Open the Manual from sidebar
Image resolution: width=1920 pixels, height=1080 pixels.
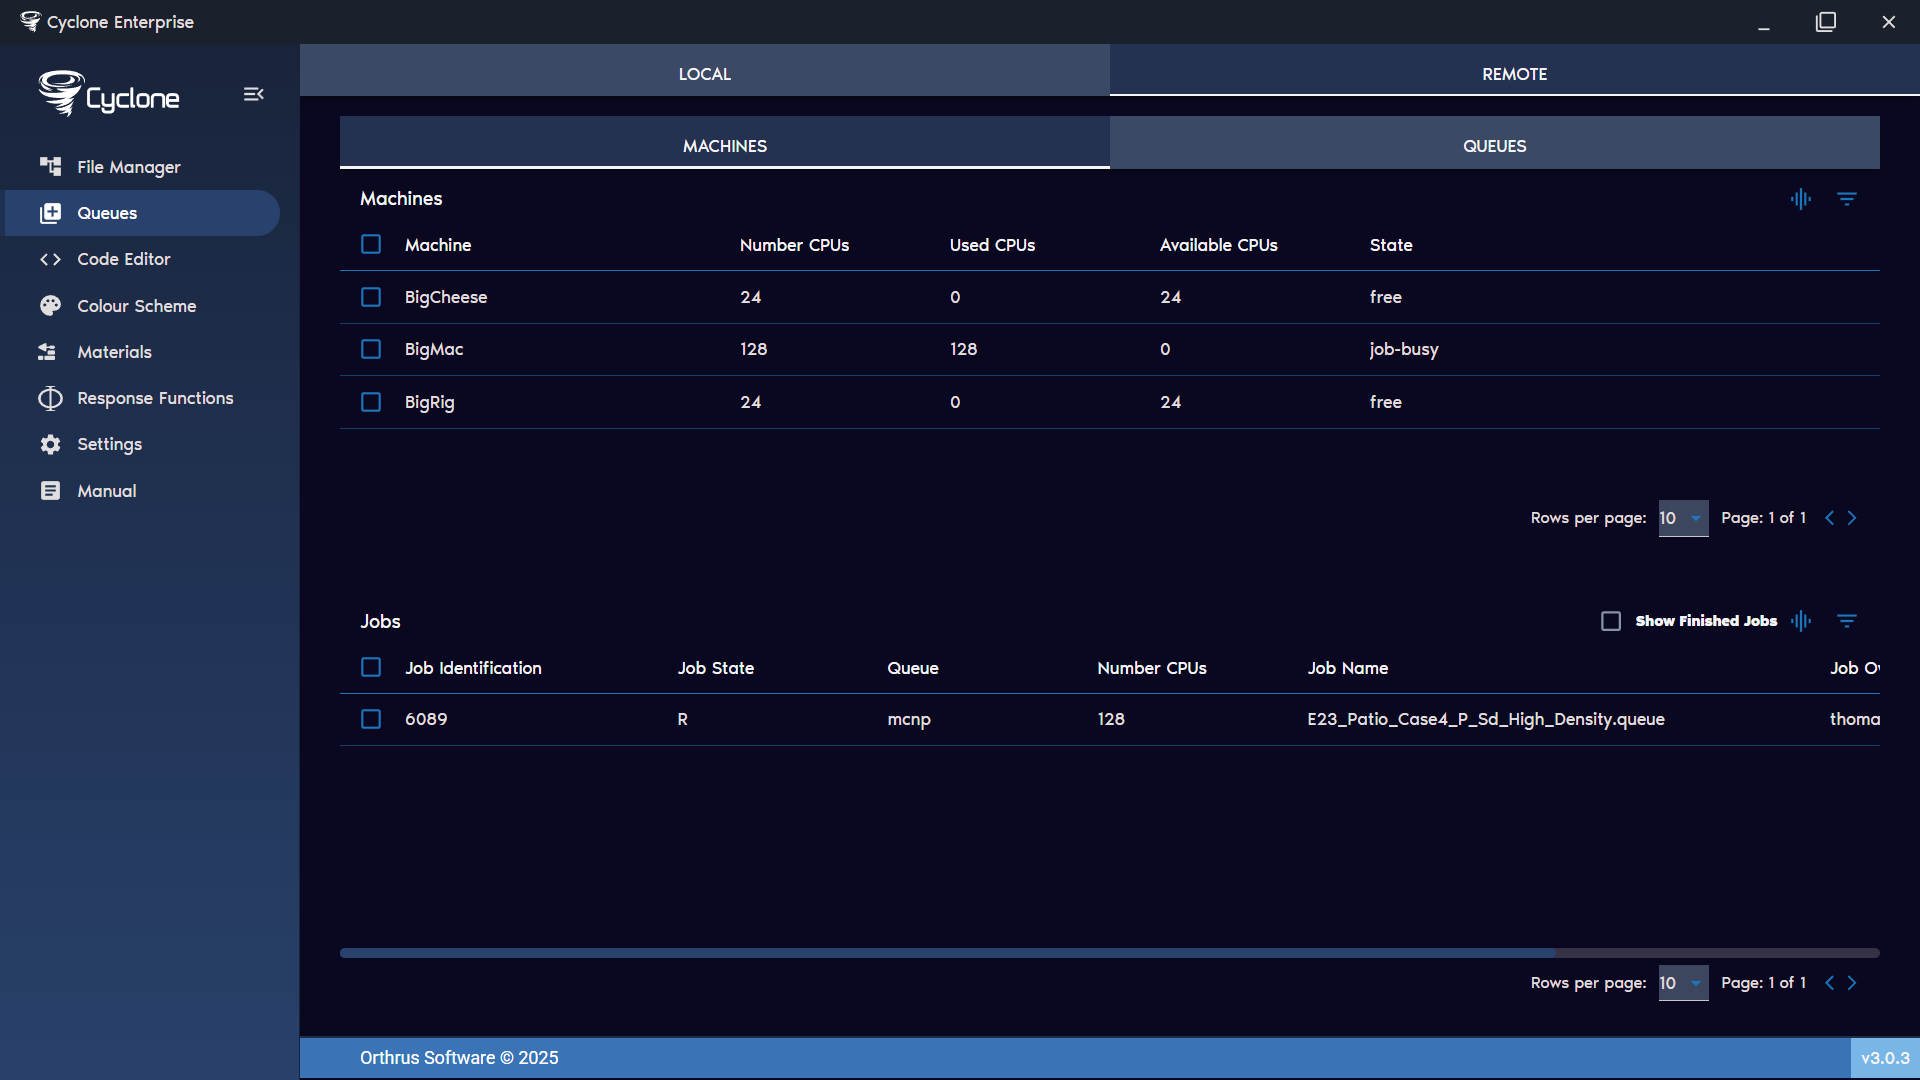click(106, 491)
